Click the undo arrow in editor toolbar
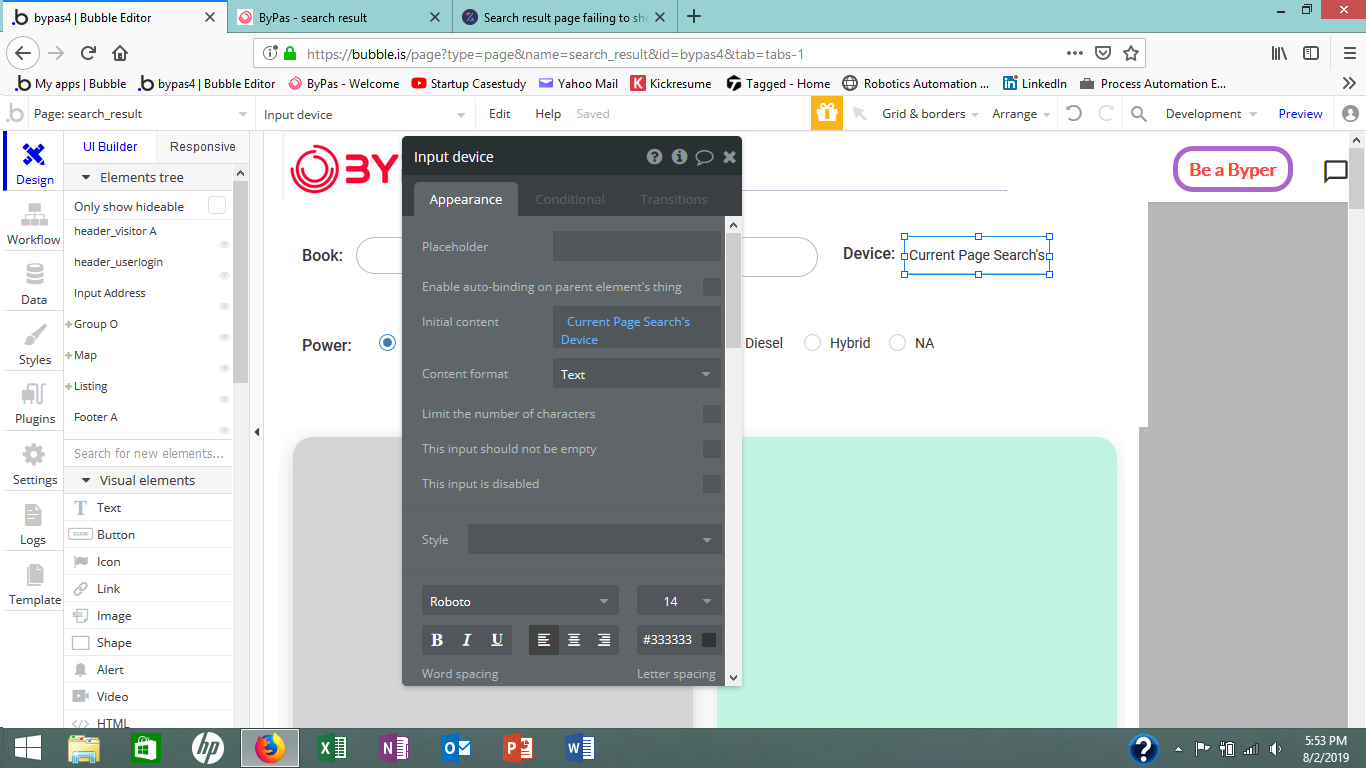This screenshot has width=1366, height=768. pyautogui.click(x=1074, y=114)
